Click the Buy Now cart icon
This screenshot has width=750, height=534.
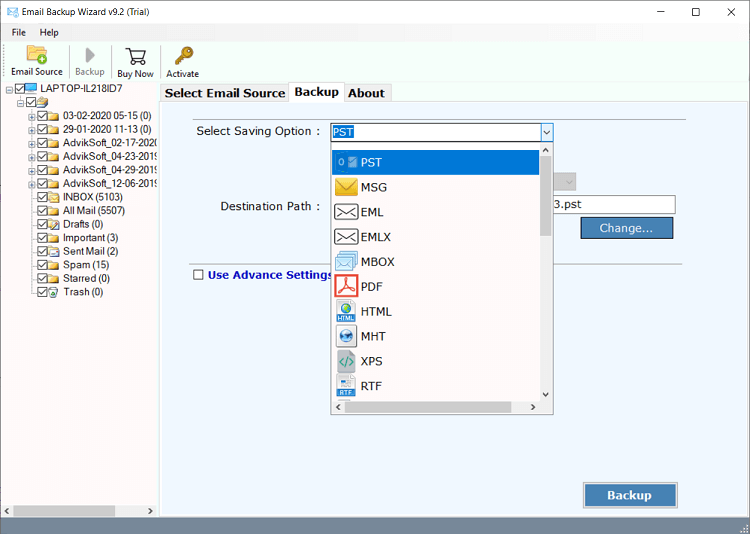(135, 60)
